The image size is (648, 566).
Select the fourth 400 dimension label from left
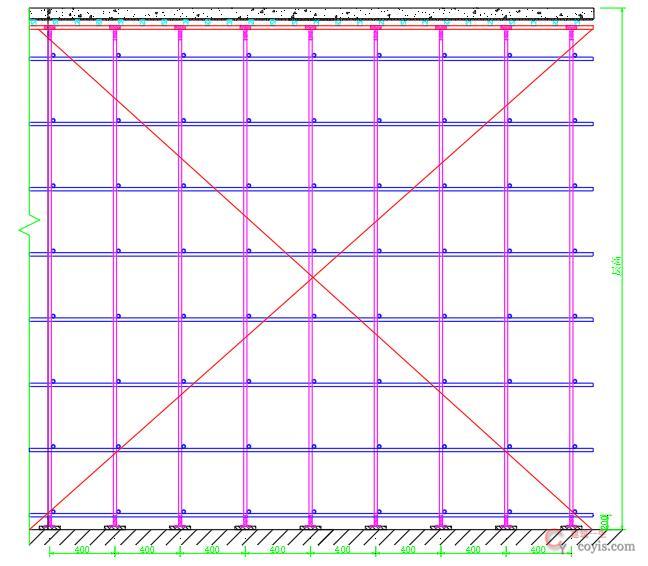click(278, 550)
